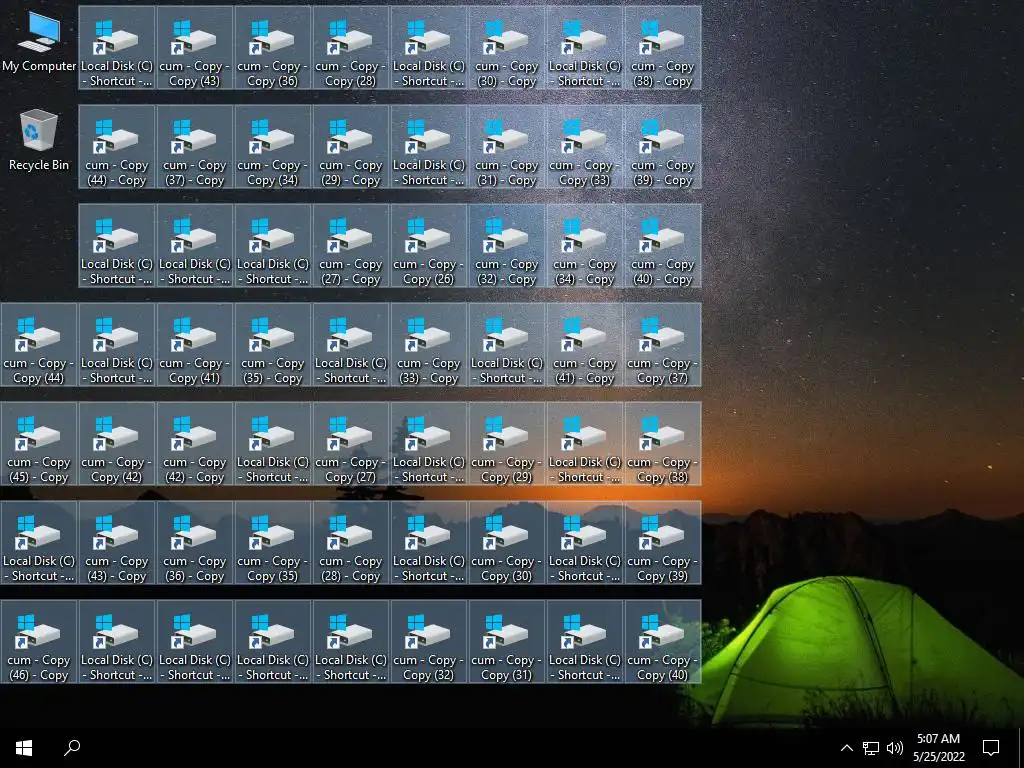Select shortcut 'cum - Copy - Copy (35)'
Viewport: 1024px width, 768px height.
tap(272, 543)
